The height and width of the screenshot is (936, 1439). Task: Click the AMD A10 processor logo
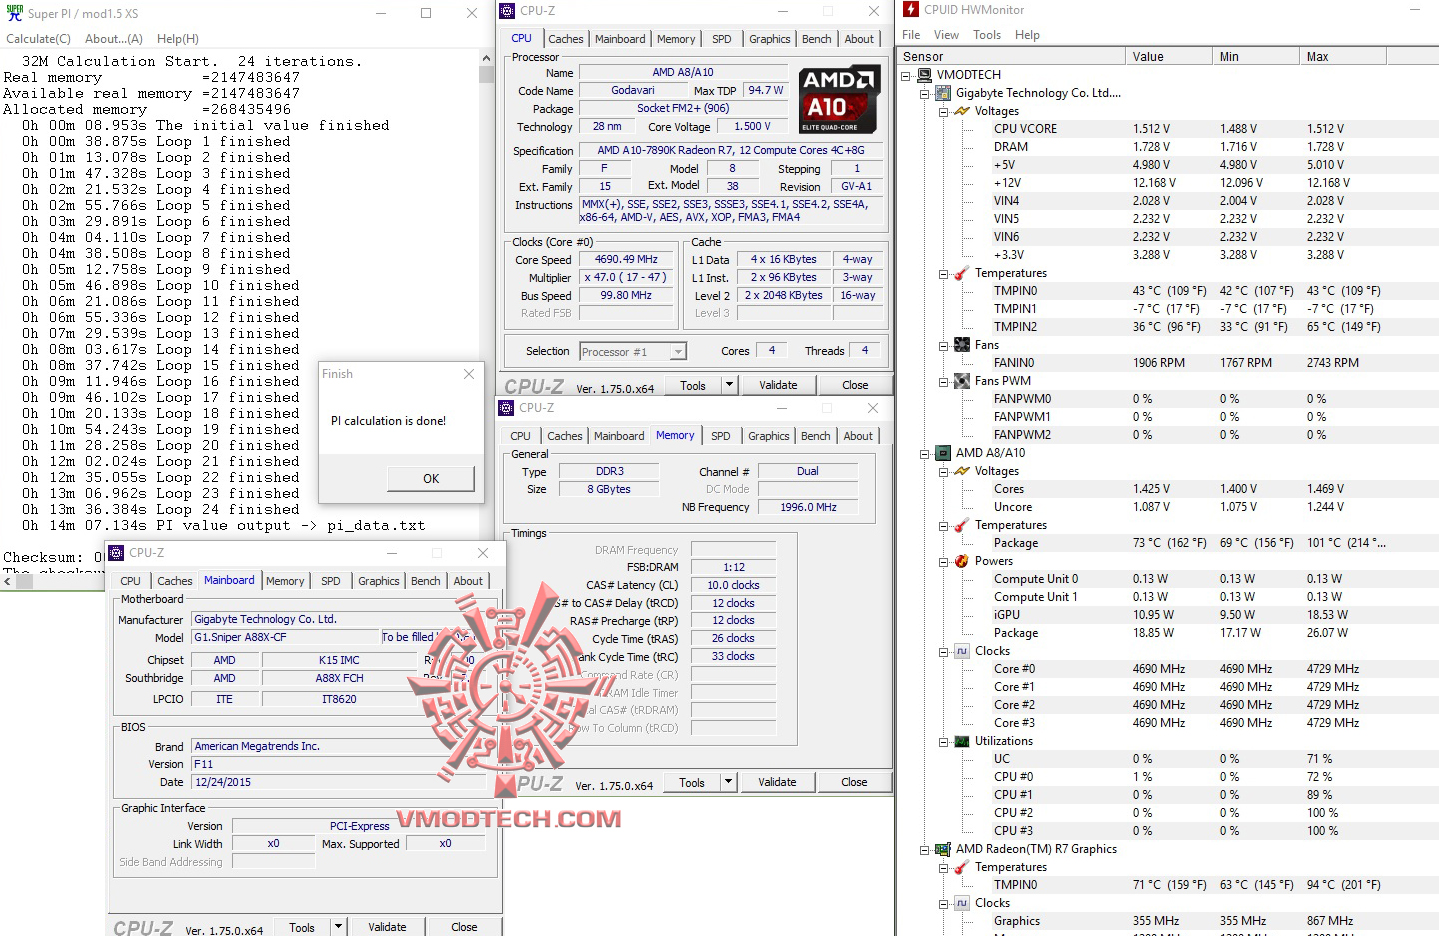pyautogui.click(x=839, y=99)
